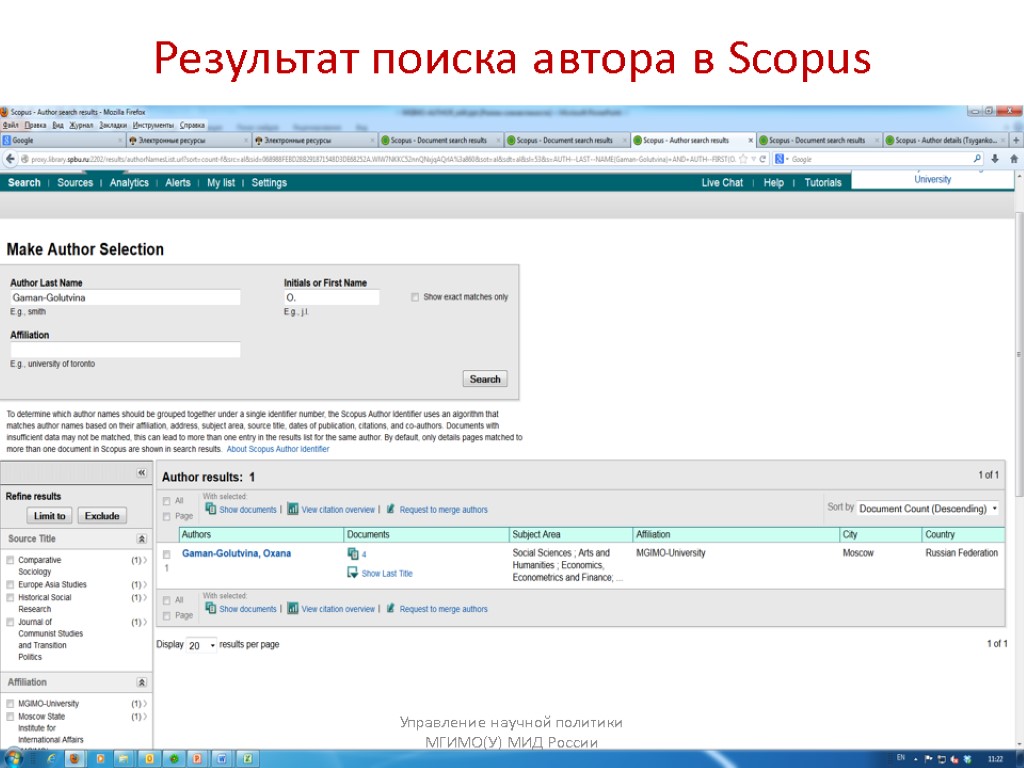1024x768 pixels.
Task: Select the Gaman-Golutvina, Oxana row checkbox
Action: coord(167,554)
